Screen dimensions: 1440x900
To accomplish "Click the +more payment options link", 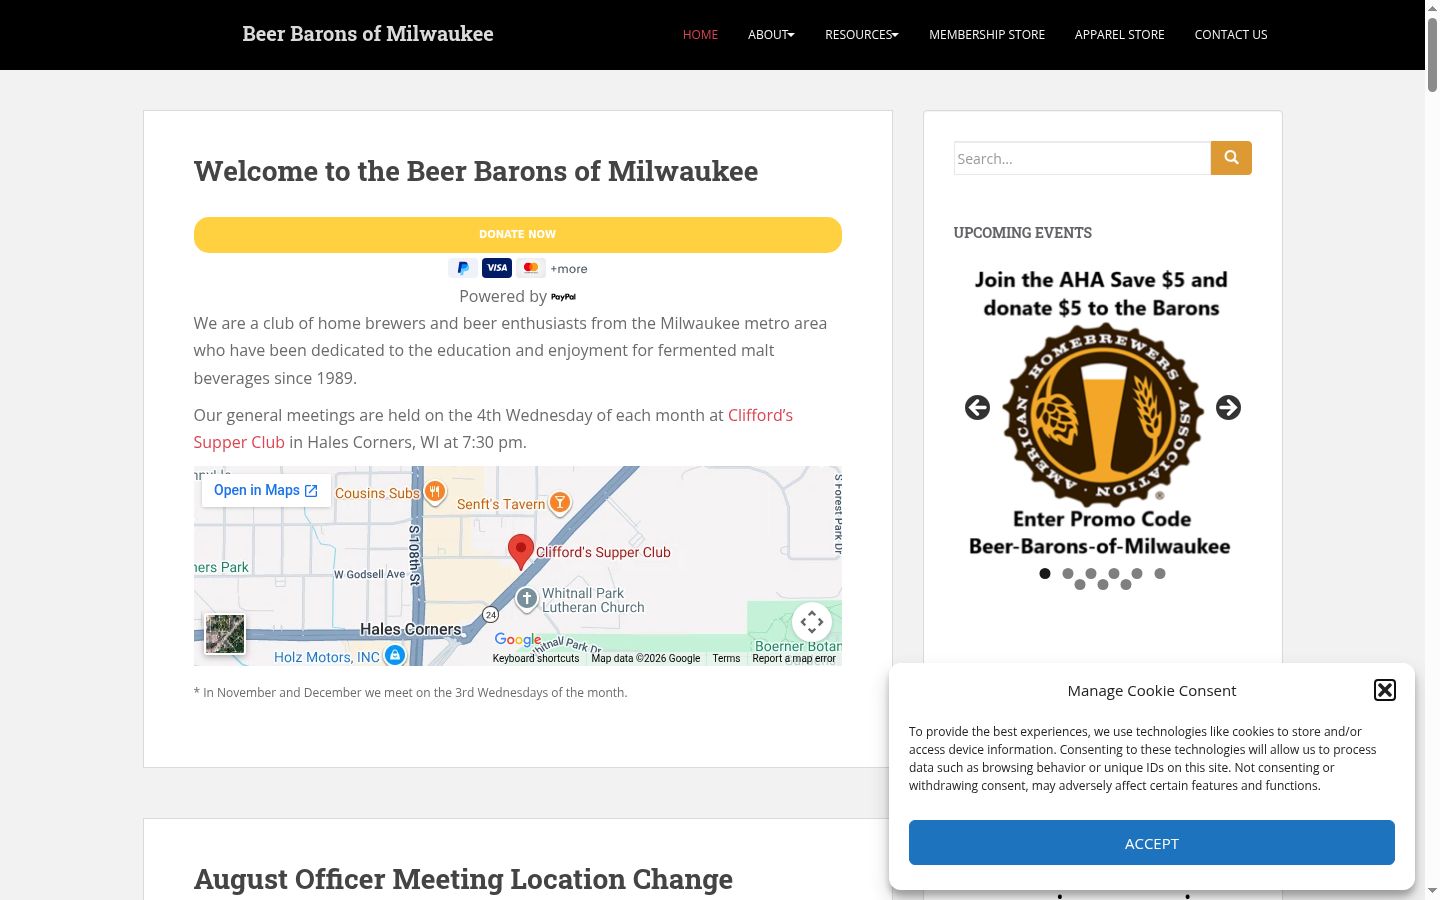I will (569, 269).
